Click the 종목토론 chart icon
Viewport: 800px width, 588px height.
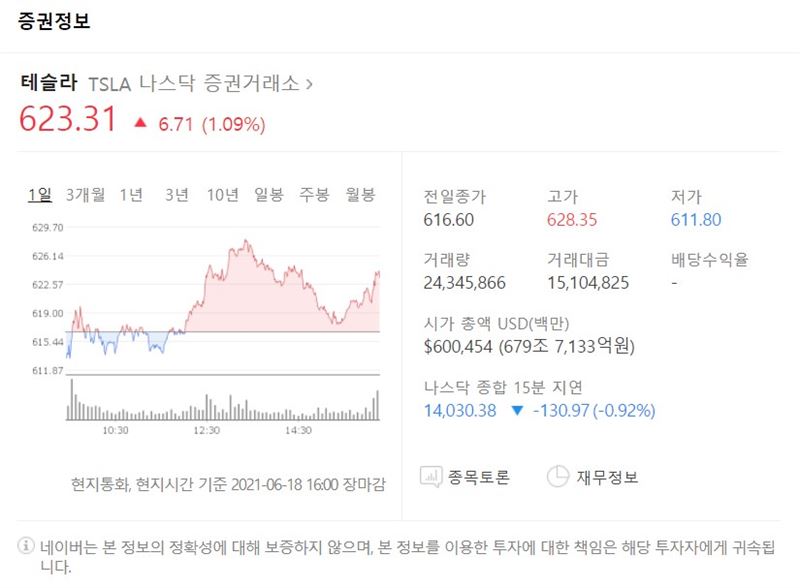(x=433, y=477)
